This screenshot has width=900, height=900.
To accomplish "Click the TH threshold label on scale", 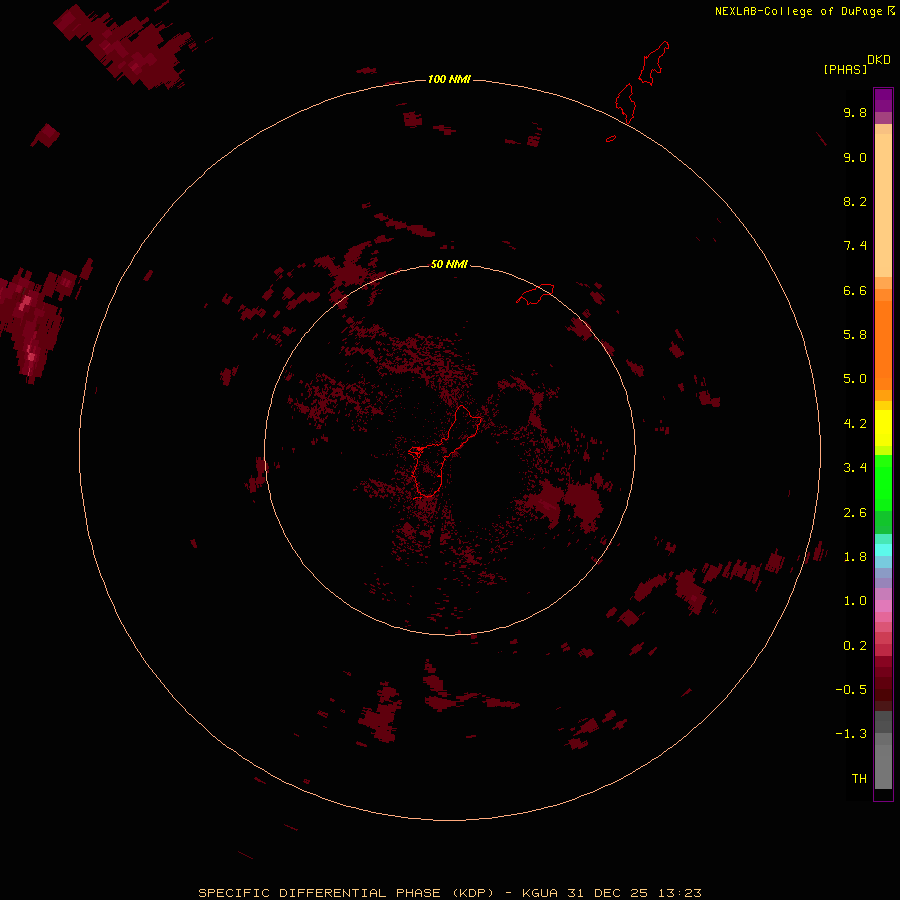I will [859, 779].
